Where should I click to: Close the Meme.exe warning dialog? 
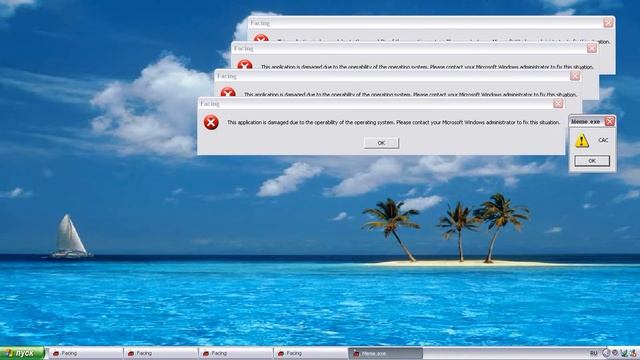tap(609, 121)
